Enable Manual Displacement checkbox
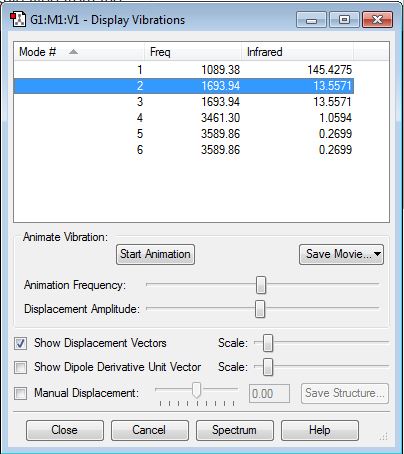This screenshot has width=404, height=454. 20,393
